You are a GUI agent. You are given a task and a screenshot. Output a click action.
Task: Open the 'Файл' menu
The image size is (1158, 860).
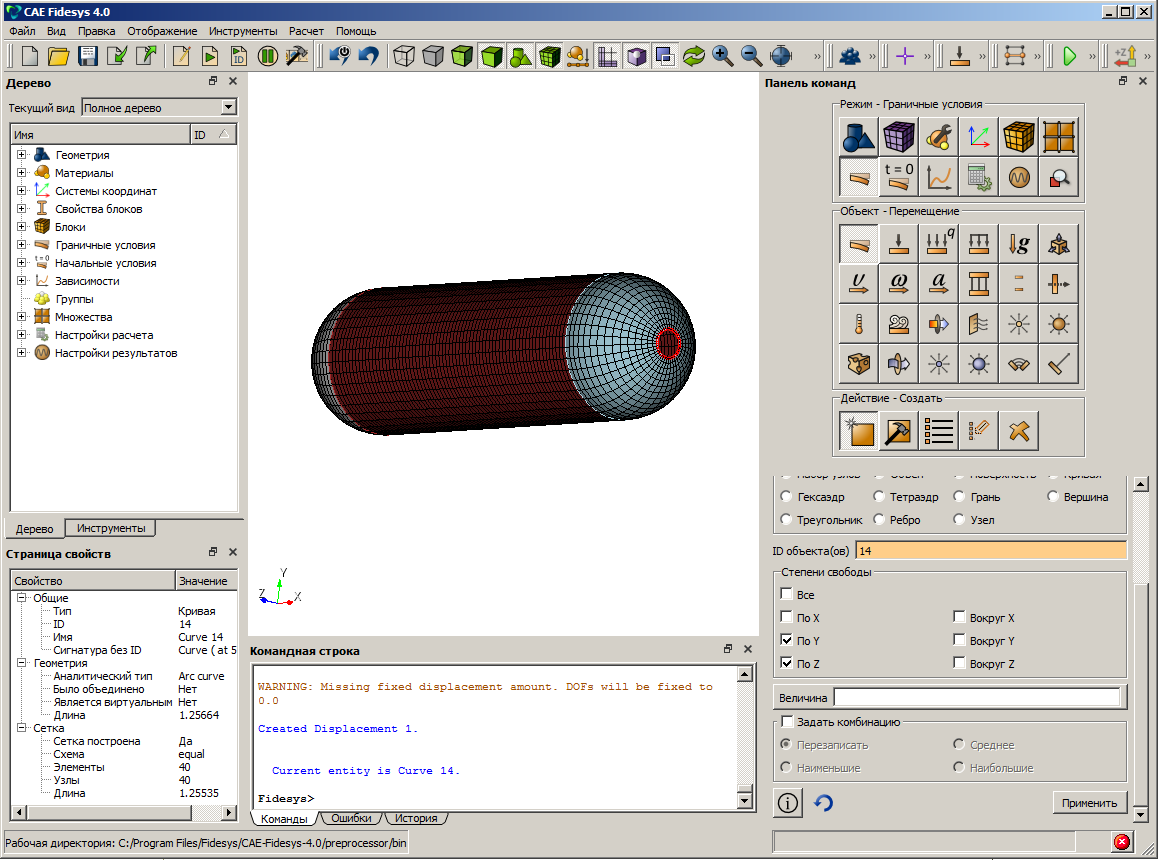click(22, 31)
